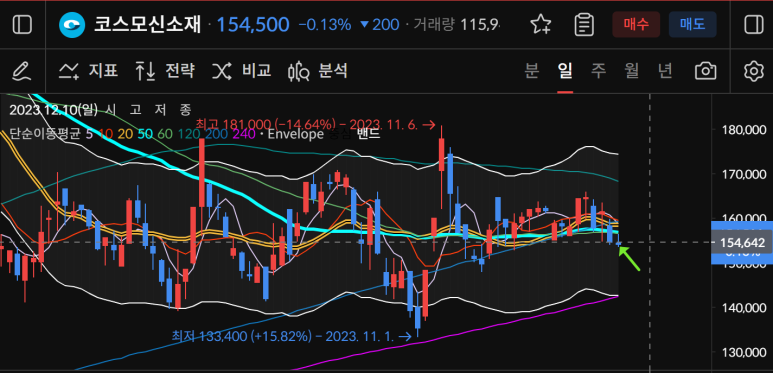This screenshot has width=773, height=373.
Task: Click the 180,000 price axis label
Action: [744, 130]
